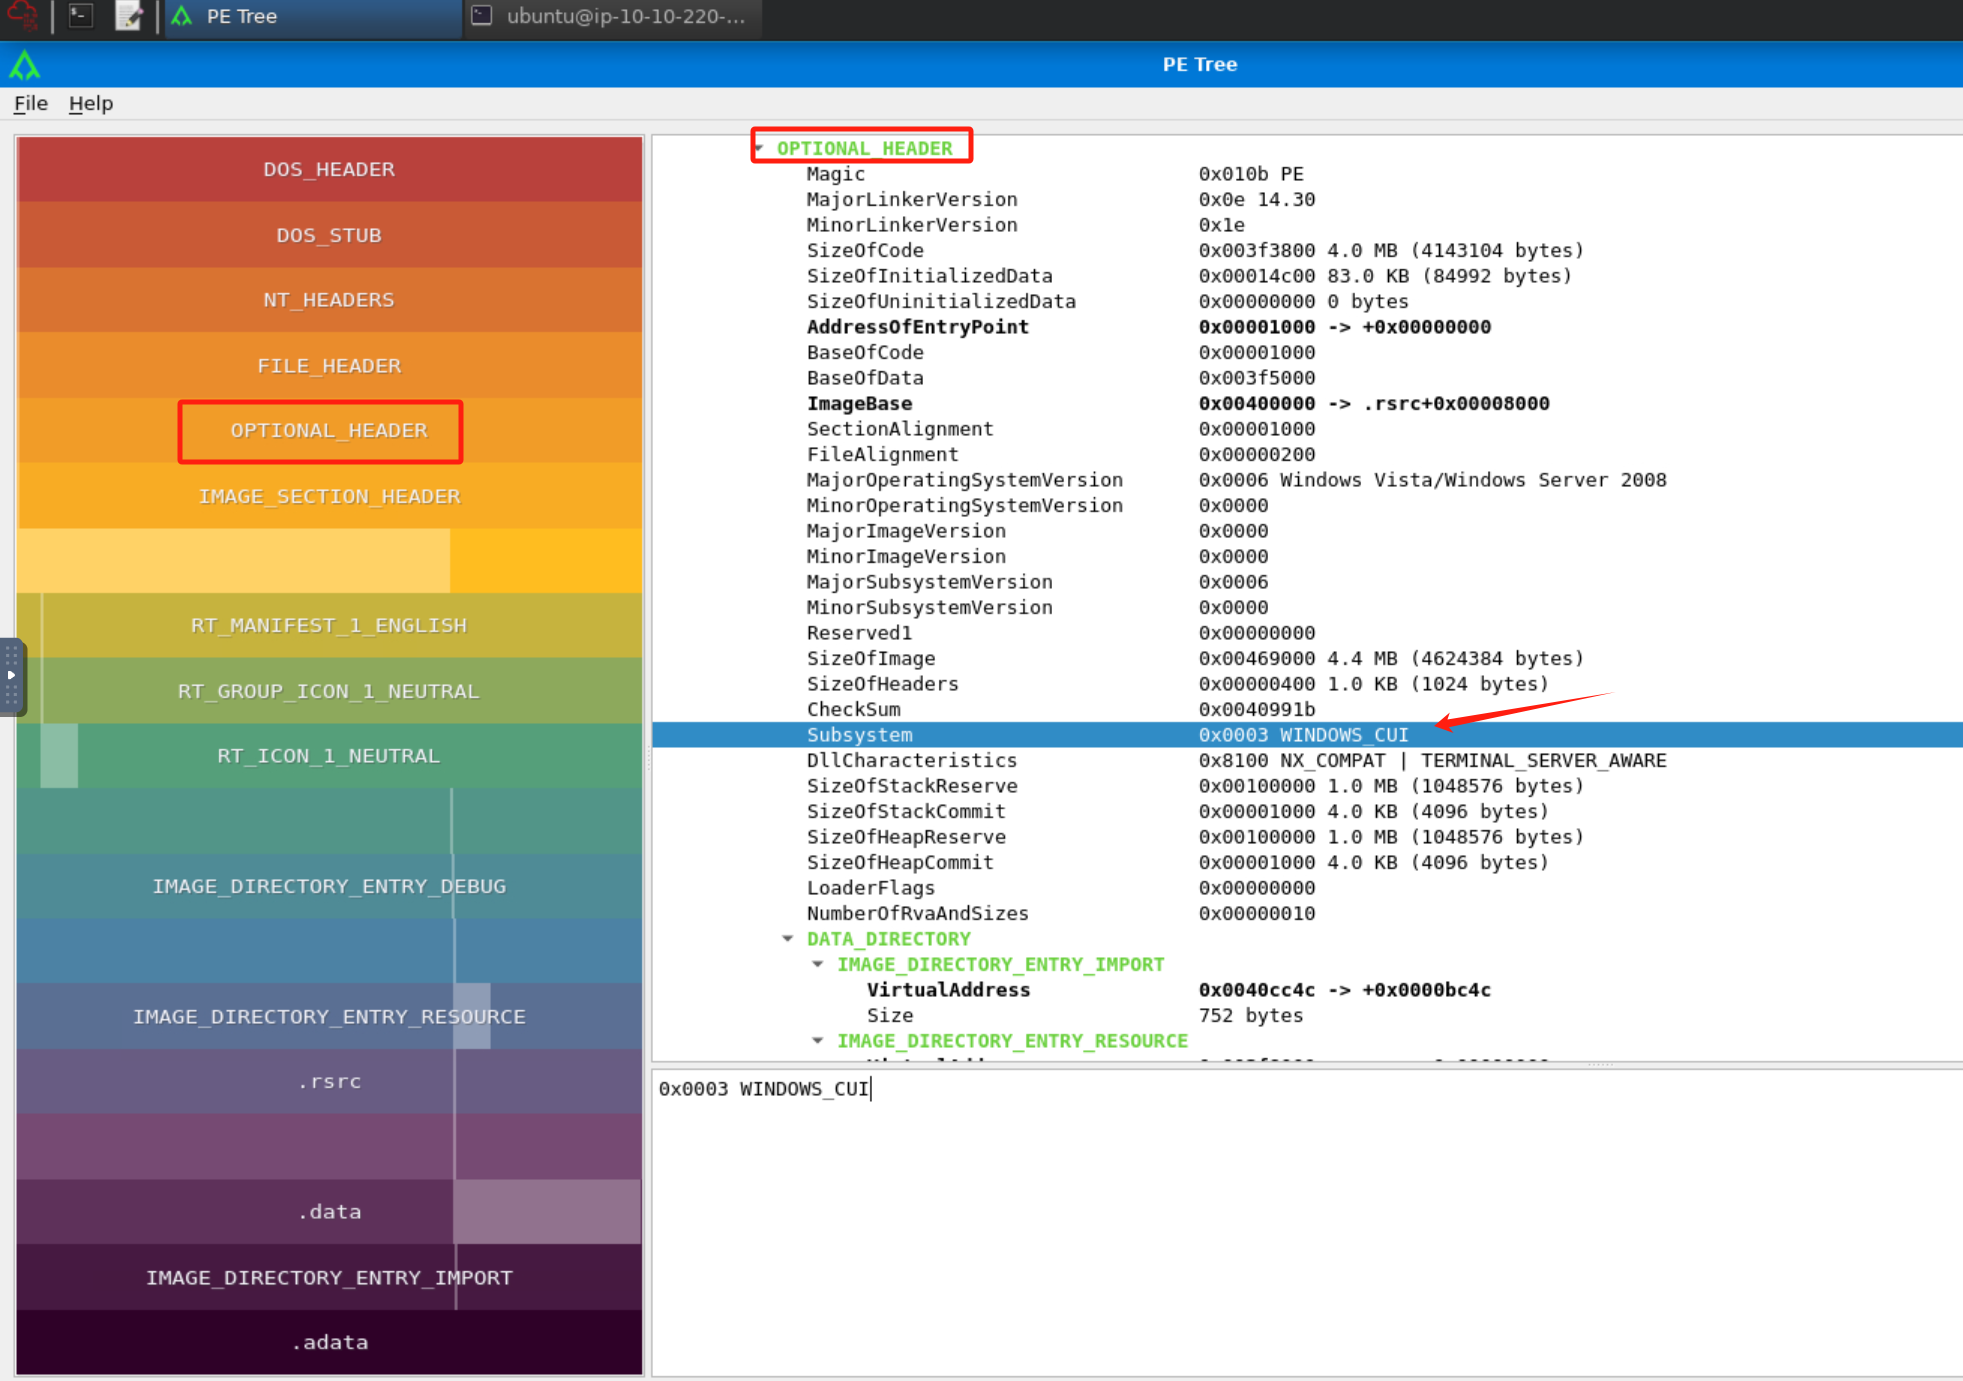Viewport: 1963px width, 1381px height.
Task: Open the text editor icon in taskbar
Action: (x=129, y=16)
